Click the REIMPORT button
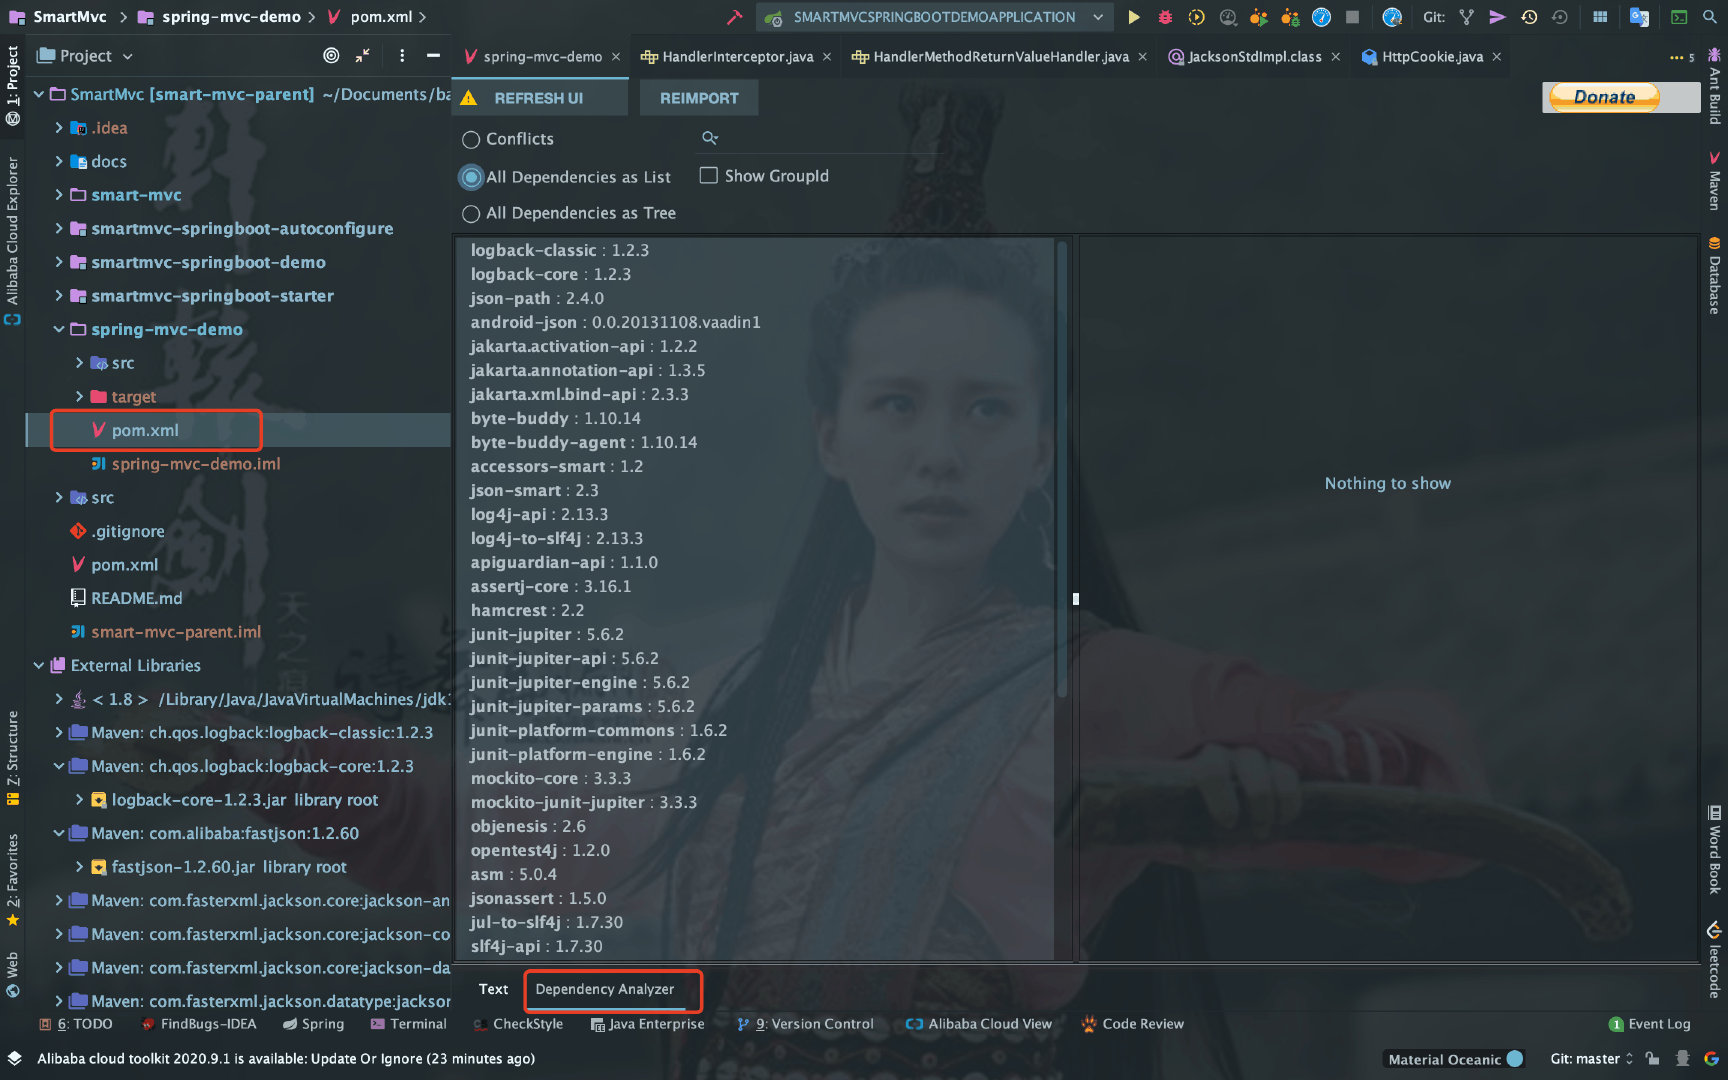 pos(699,98)
